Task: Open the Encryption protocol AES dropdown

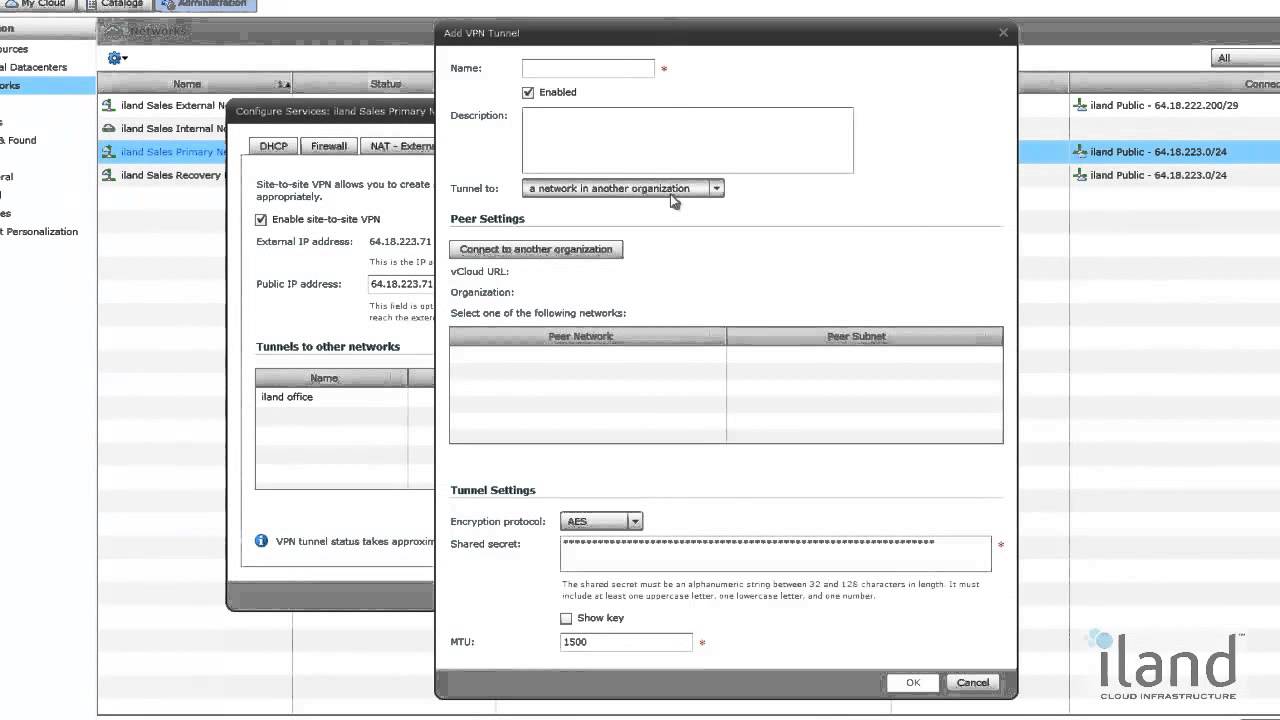Action: click(x=601, y=521)
